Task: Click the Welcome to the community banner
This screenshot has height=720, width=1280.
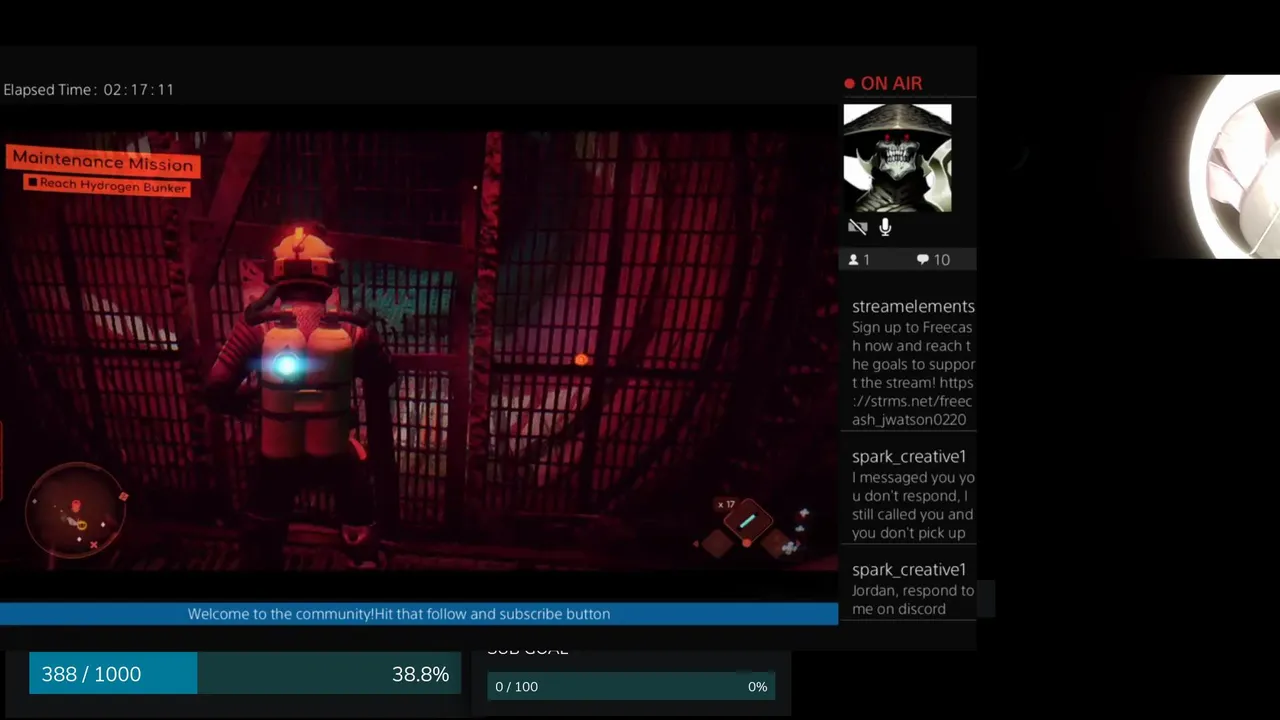Action: tap(419, 614)
